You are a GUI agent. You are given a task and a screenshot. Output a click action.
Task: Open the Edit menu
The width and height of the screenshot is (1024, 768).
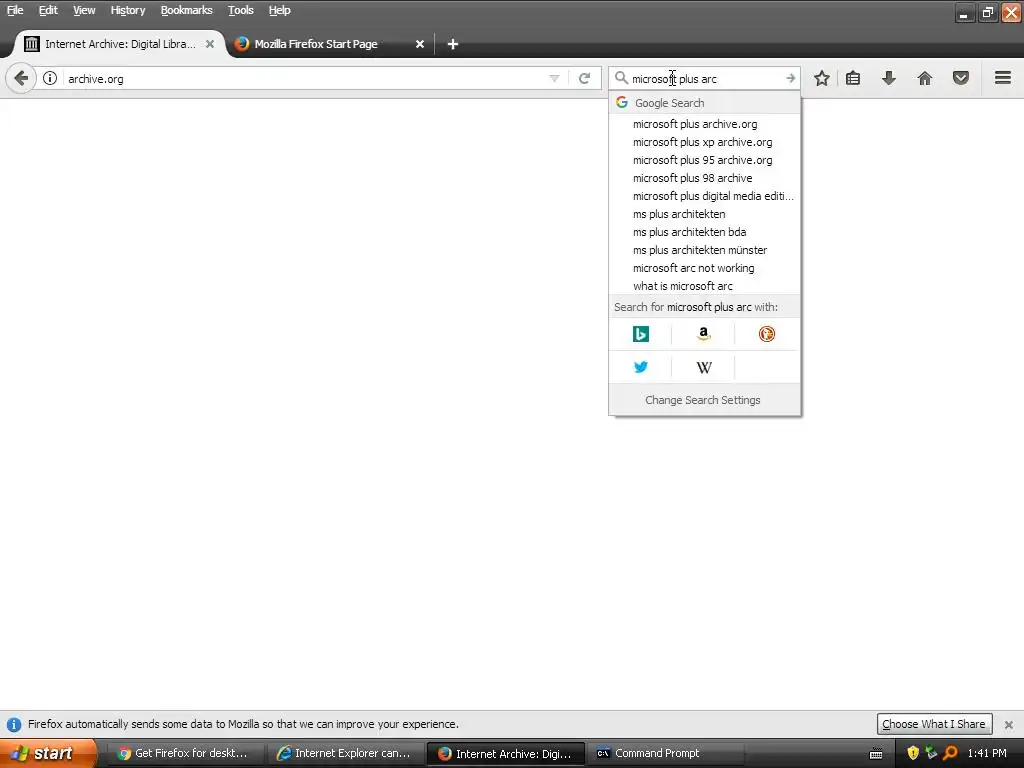tap(48, 10)
